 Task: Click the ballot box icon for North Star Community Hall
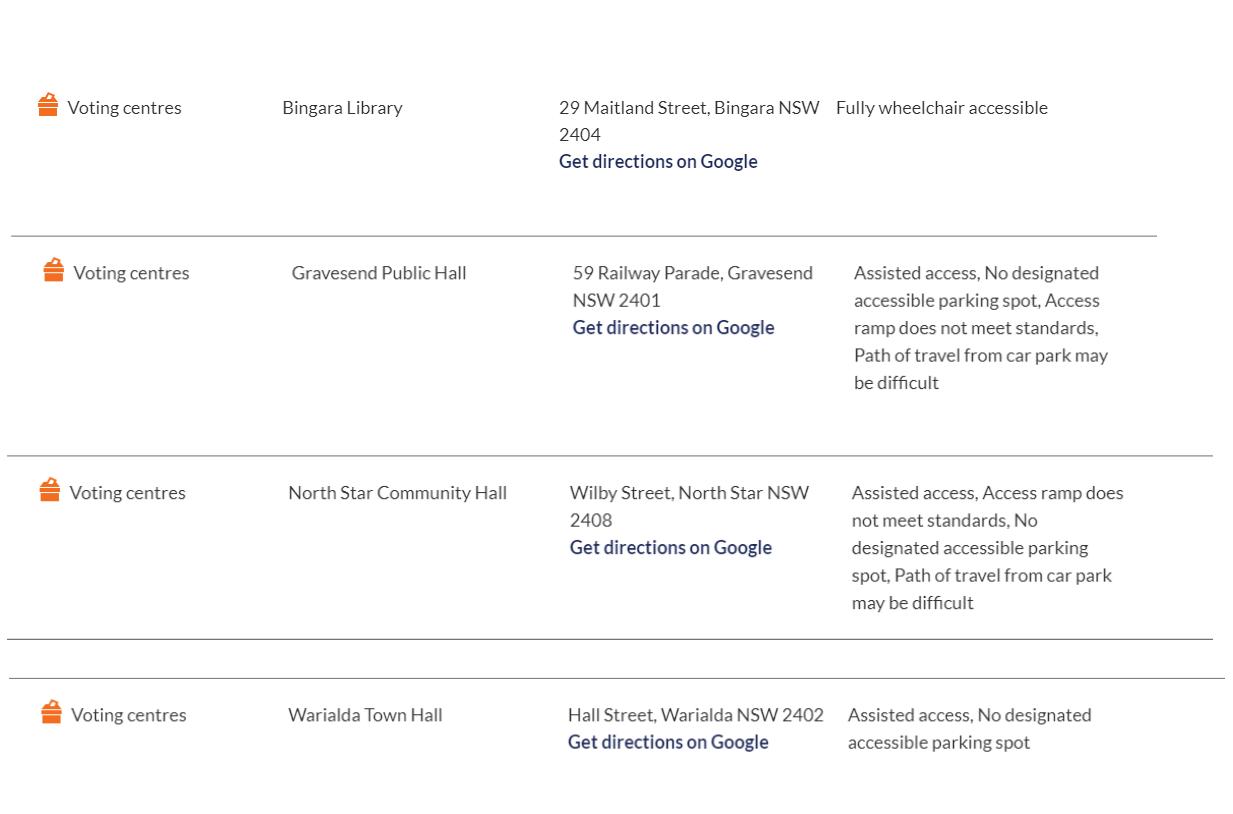[x=50, y=490]
